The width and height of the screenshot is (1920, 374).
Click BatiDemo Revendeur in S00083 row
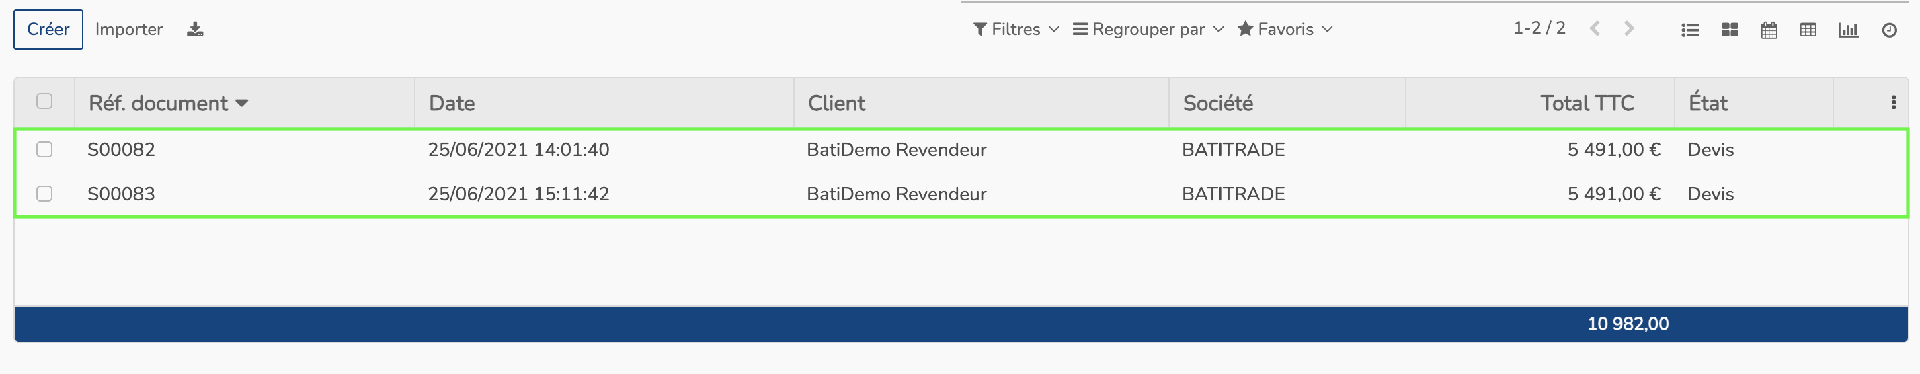[896, 194]
